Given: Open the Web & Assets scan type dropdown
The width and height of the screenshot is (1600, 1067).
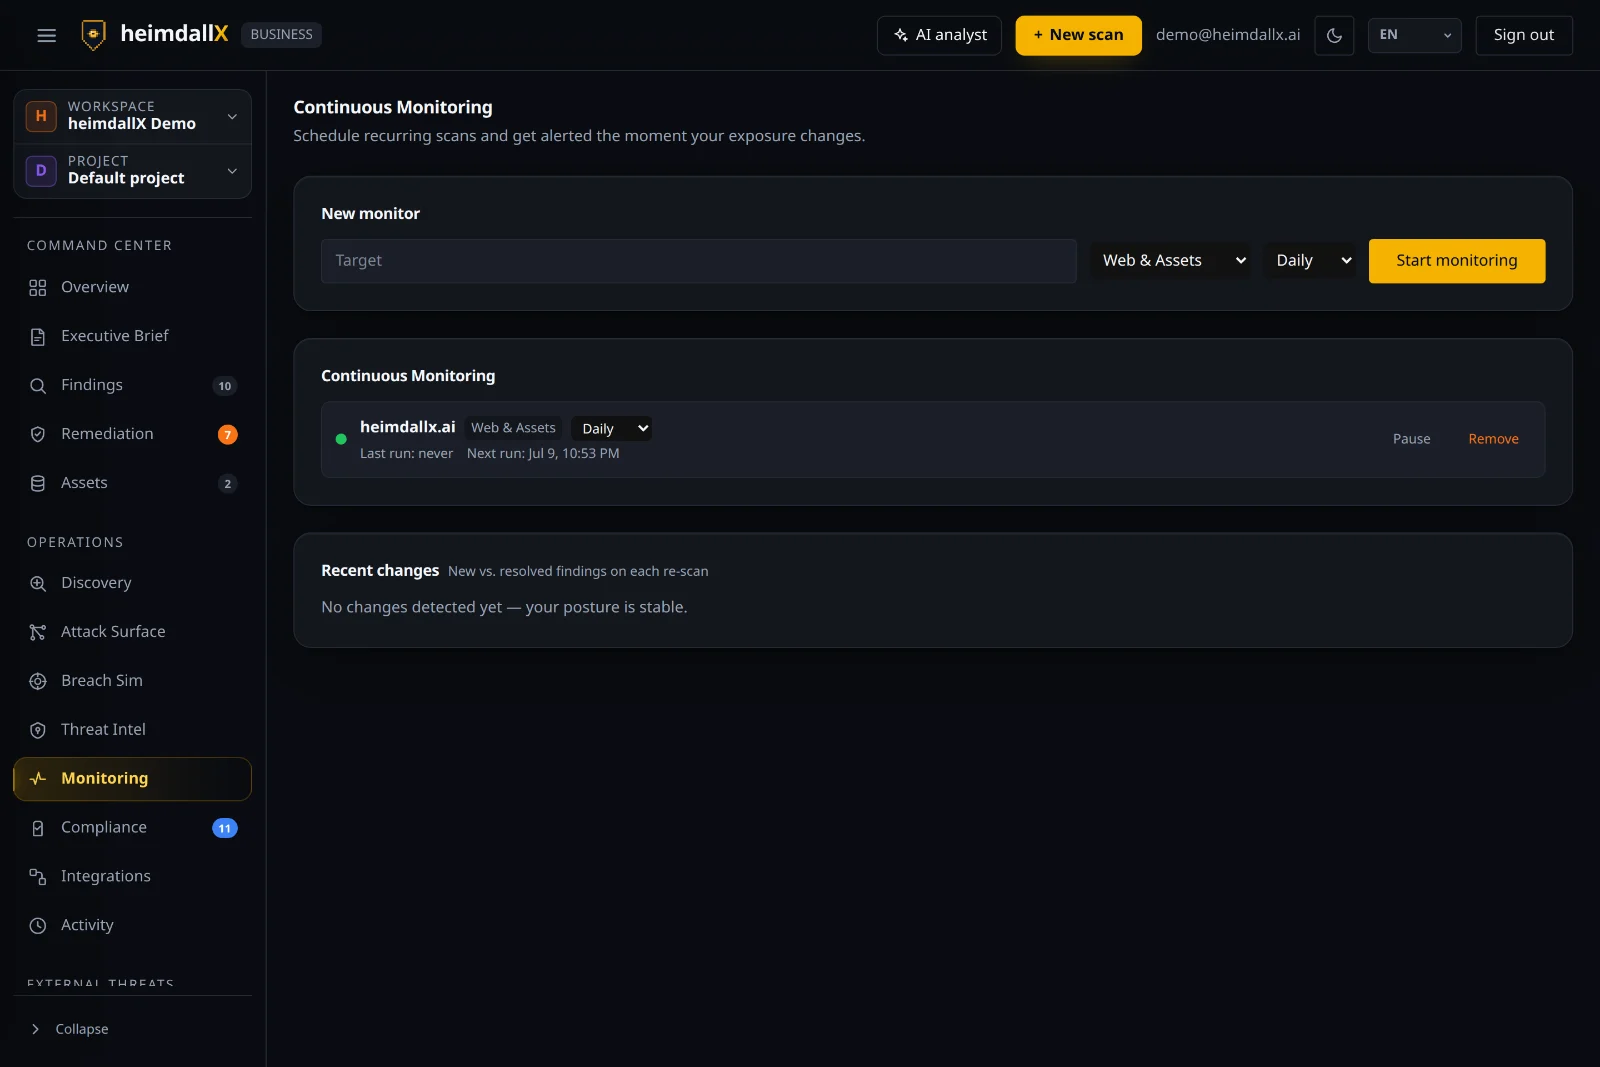Looking at the screenshot, I should point(1170,261).
